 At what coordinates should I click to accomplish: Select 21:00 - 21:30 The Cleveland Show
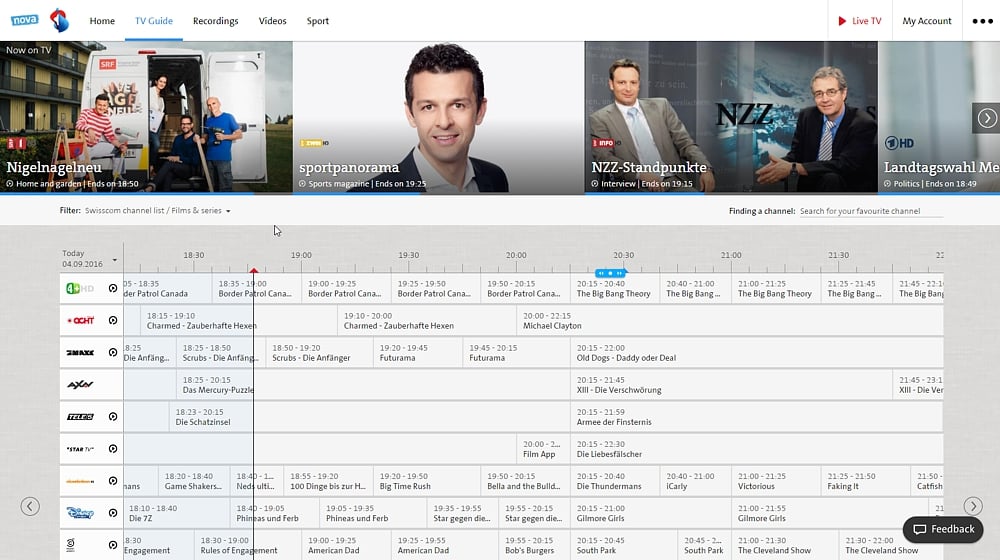coord(785,545)
